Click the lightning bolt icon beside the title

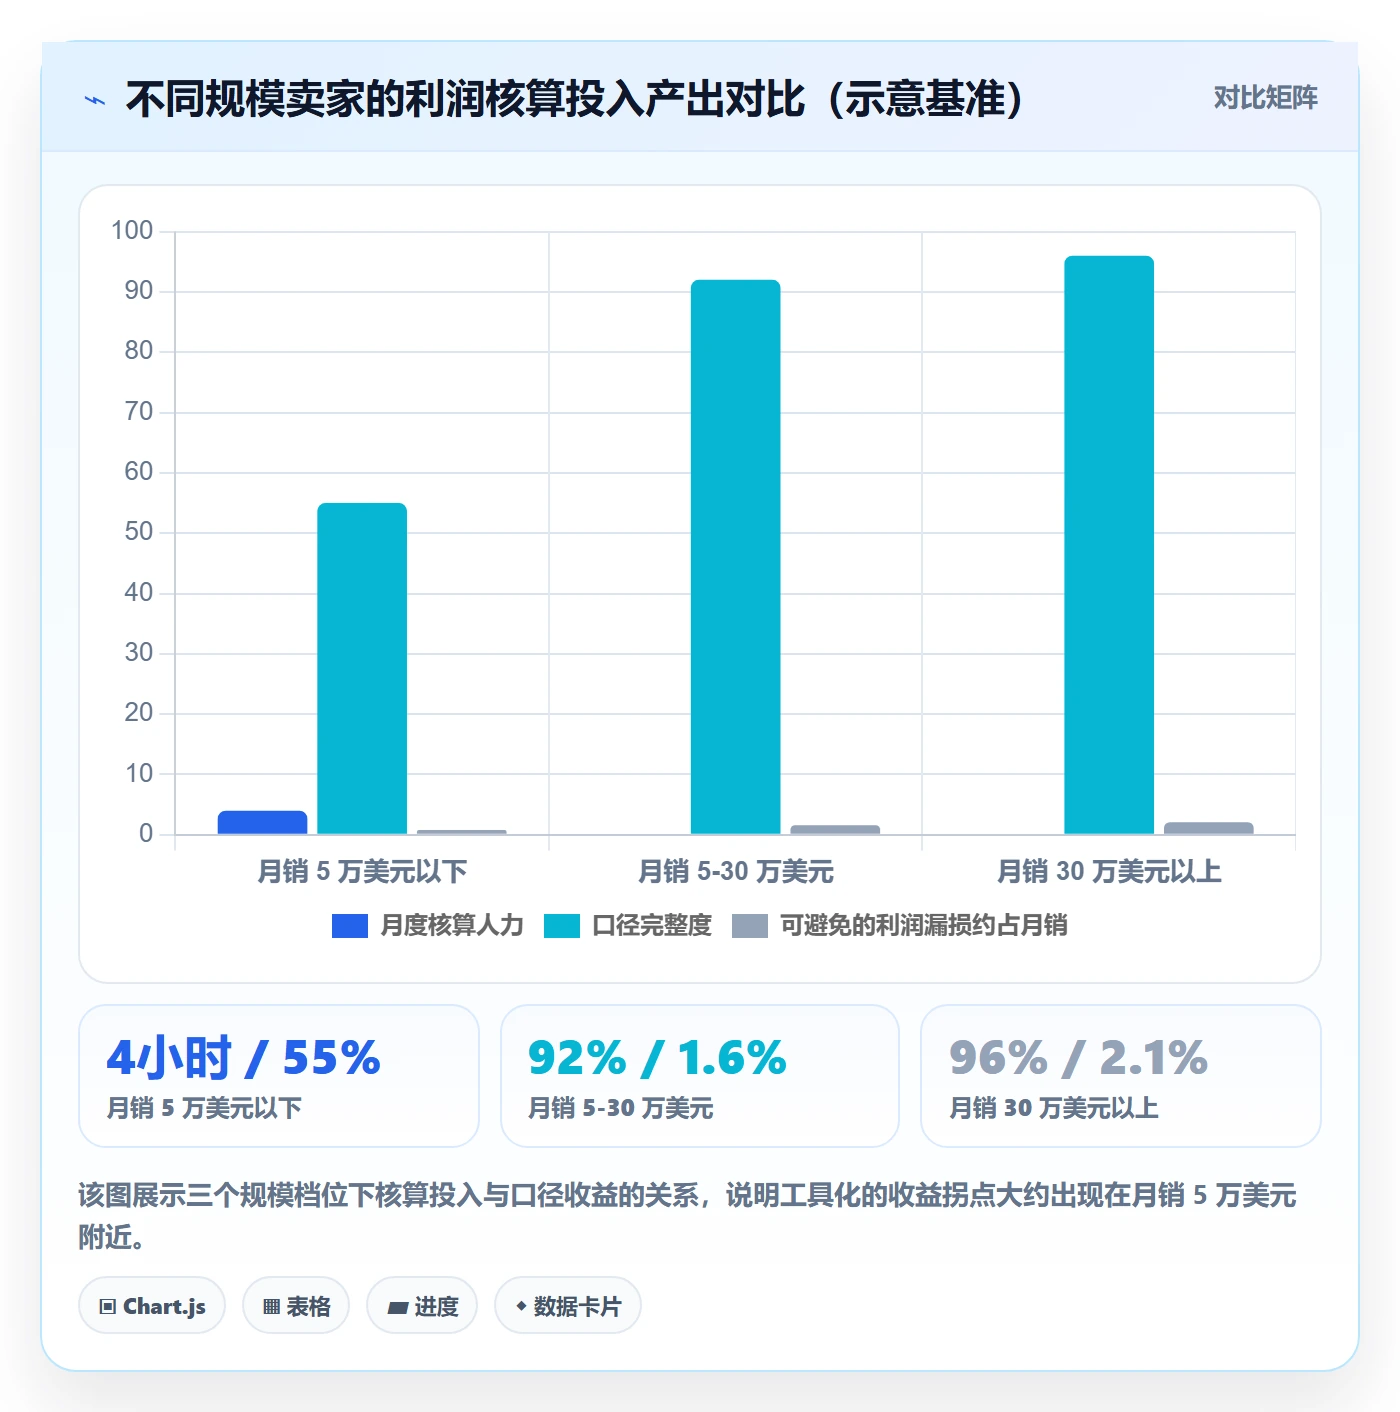point(95,100)
